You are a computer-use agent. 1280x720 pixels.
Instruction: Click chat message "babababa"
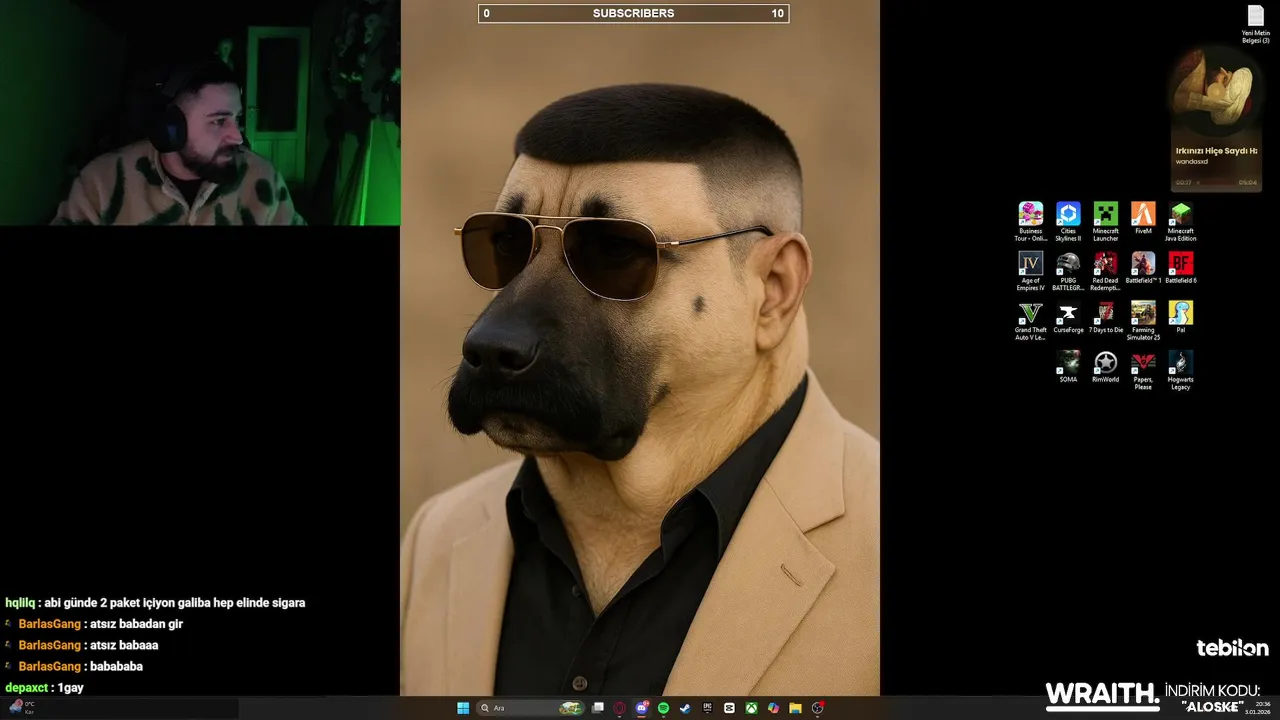click(x=116, y=666)
